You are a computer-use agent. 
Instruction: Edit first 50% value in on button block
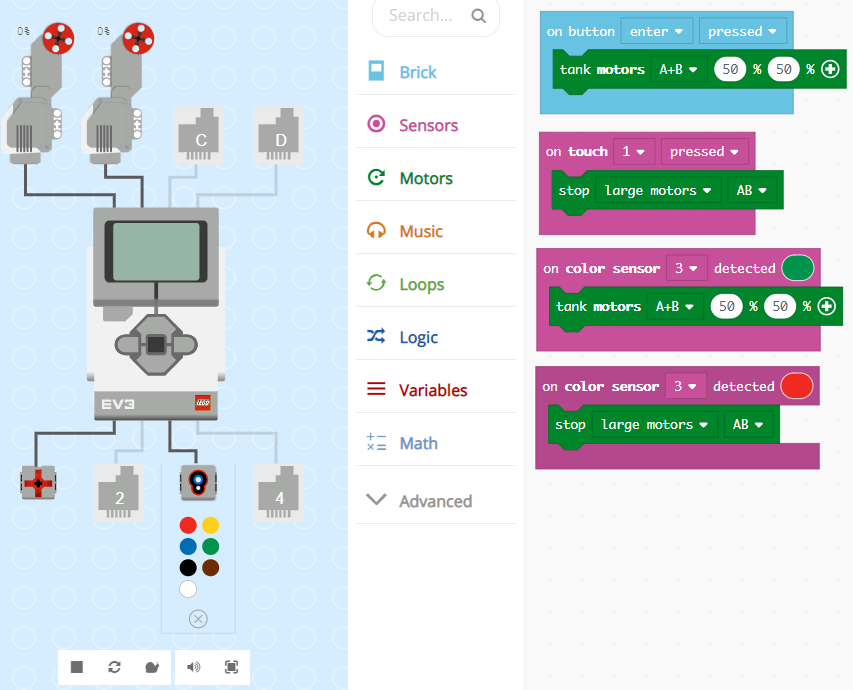(x=730, y=69)
